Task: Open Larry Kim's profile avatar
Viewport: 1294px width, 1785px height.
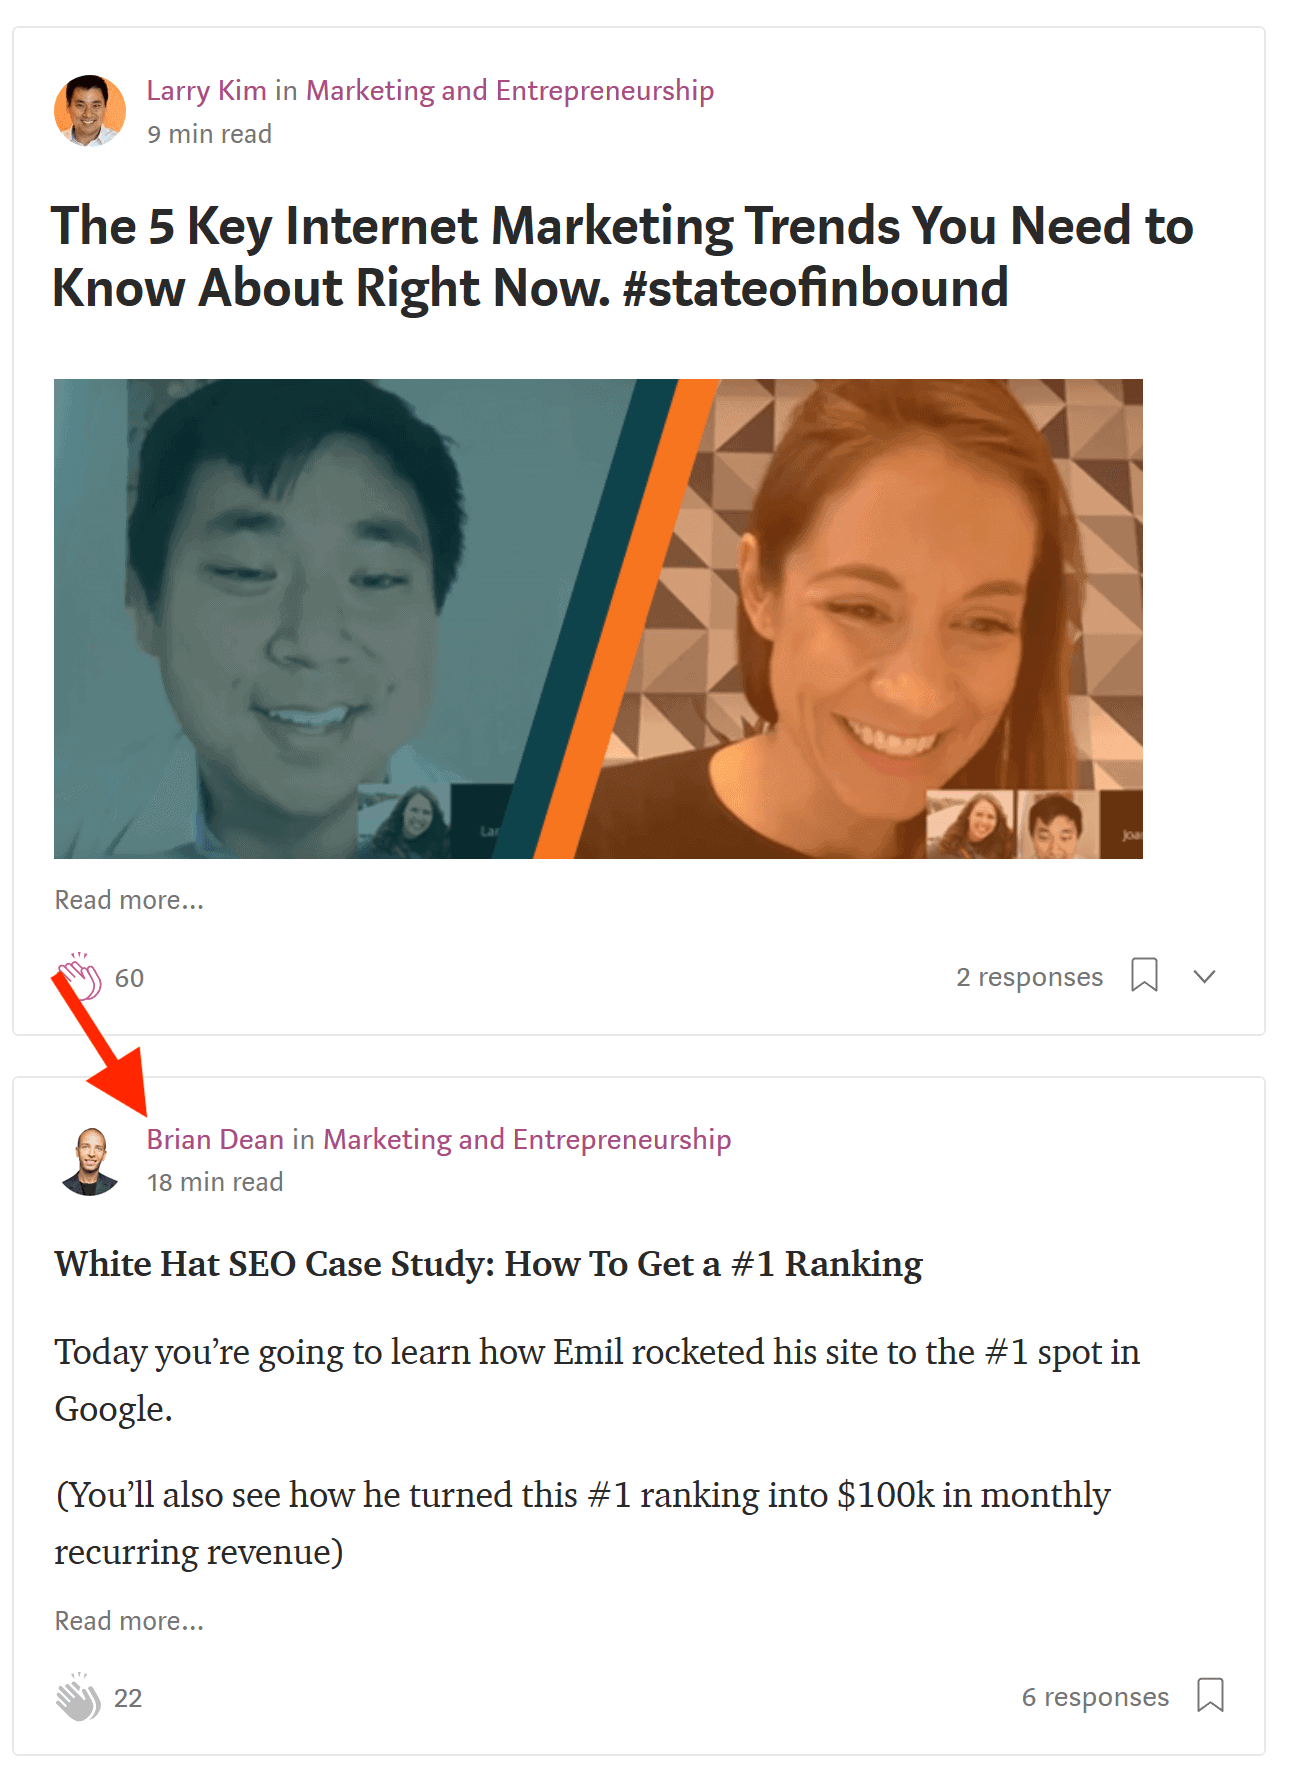Action: tap(90, 110)
